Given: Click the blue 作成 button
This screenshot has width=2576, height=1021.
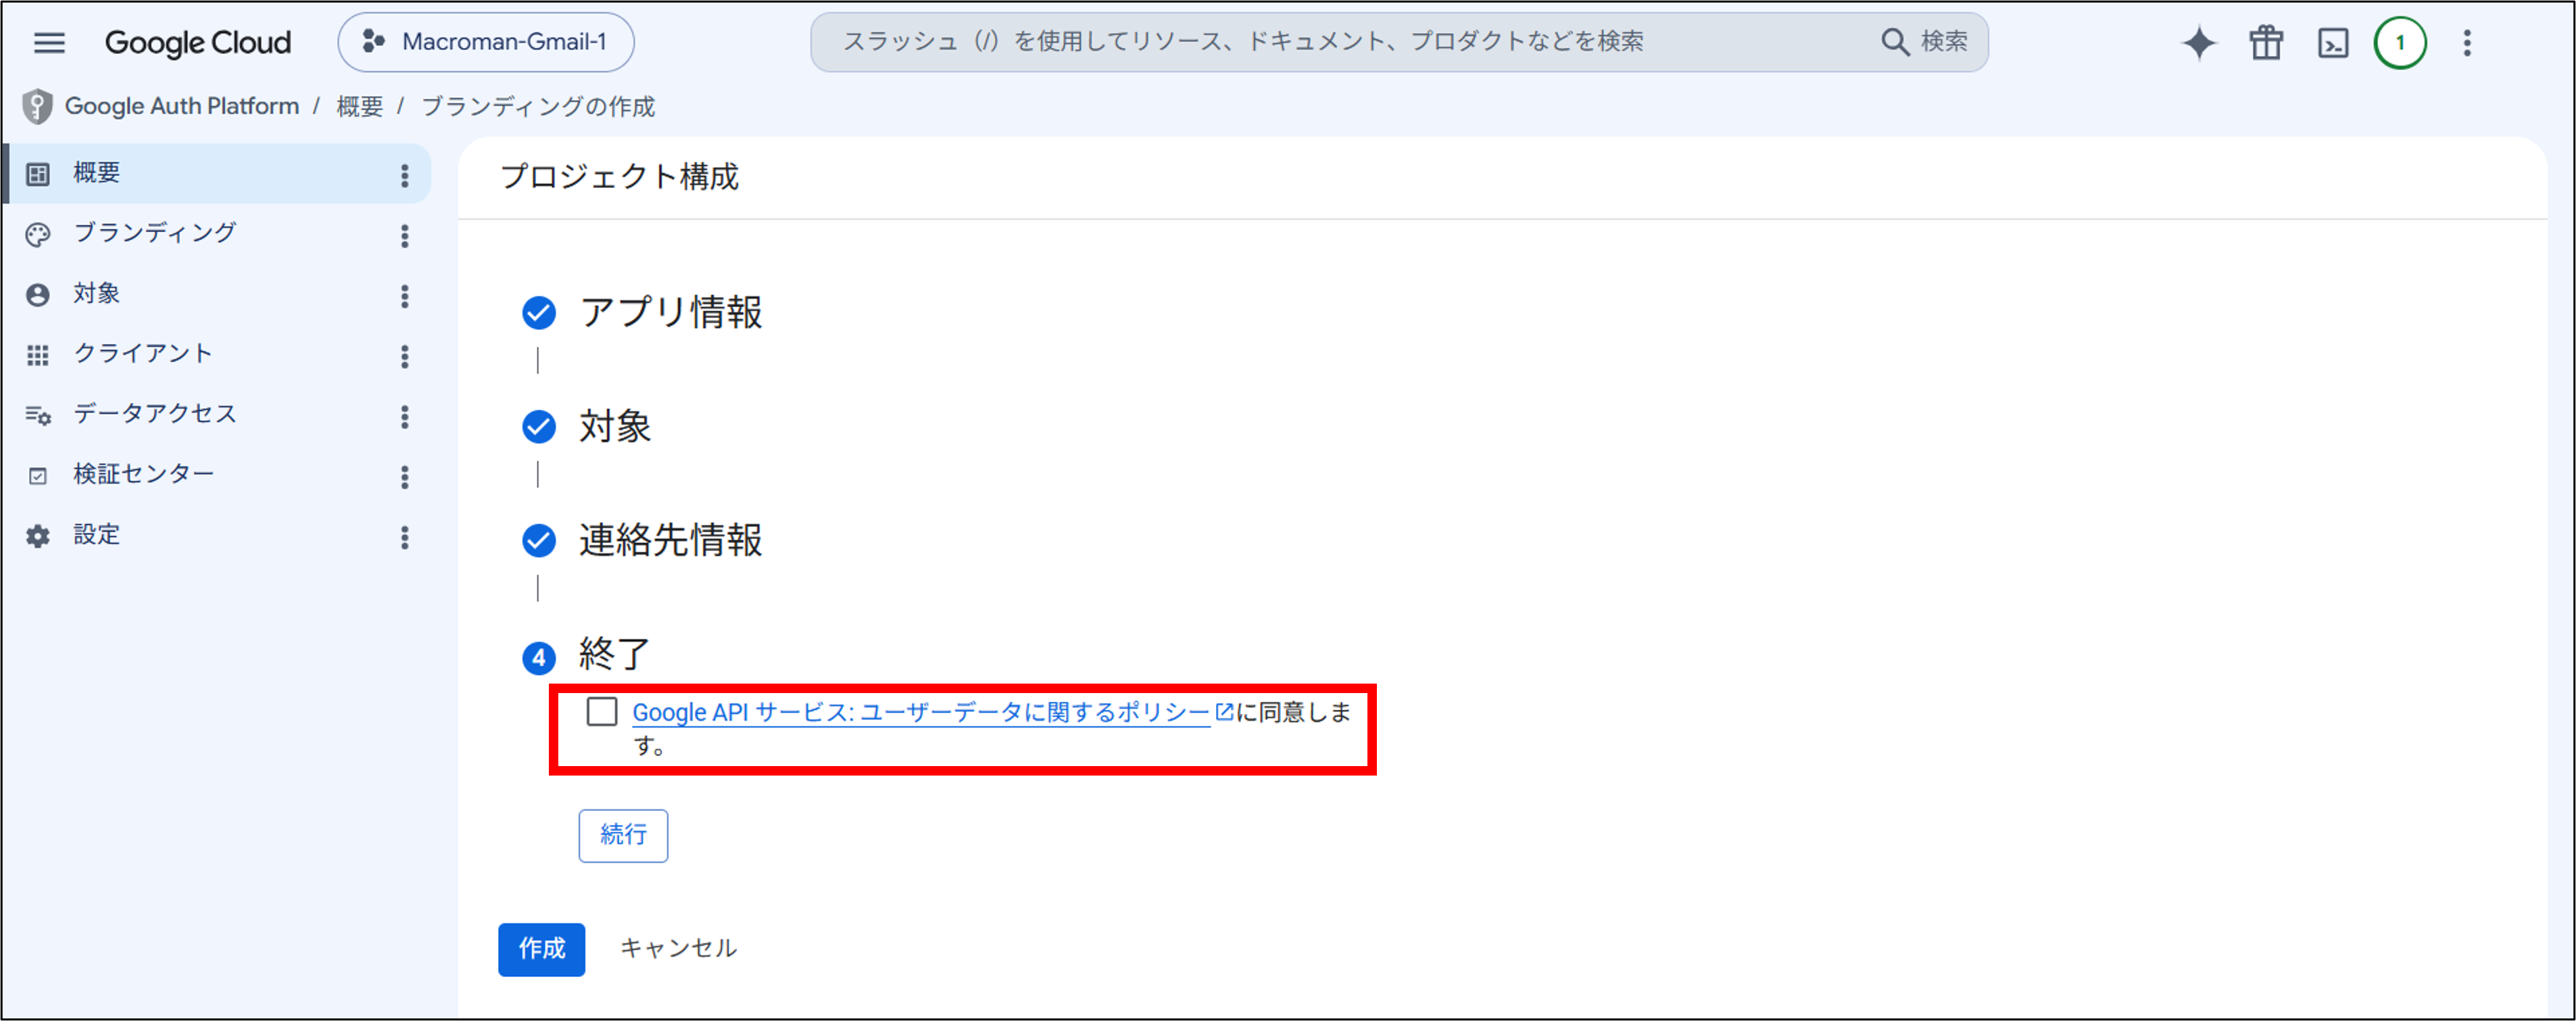Looking at the screenshot, I should (542, 949).
